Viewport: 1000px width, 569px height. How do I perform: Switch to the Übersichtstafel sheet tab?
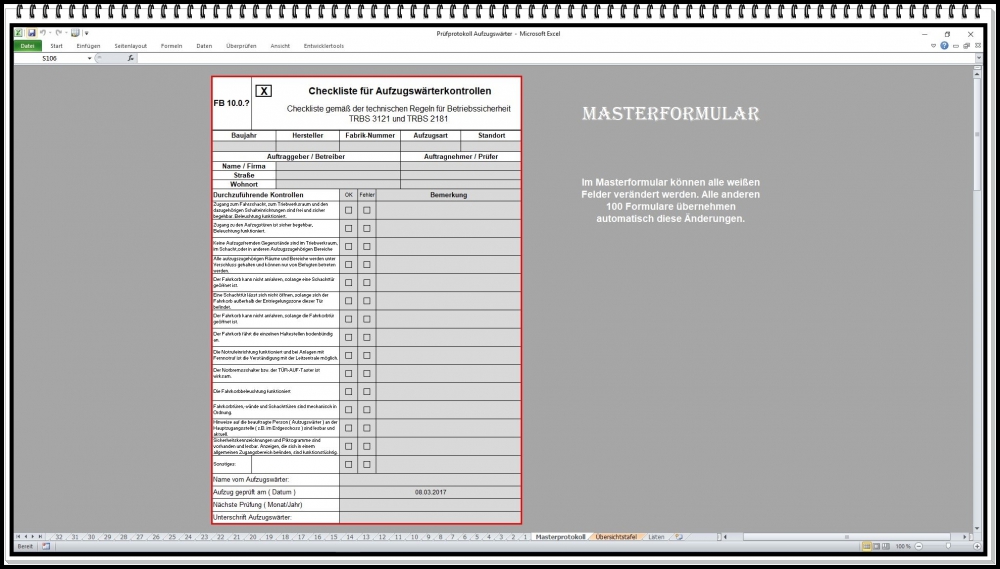click(x=615, y=537)
